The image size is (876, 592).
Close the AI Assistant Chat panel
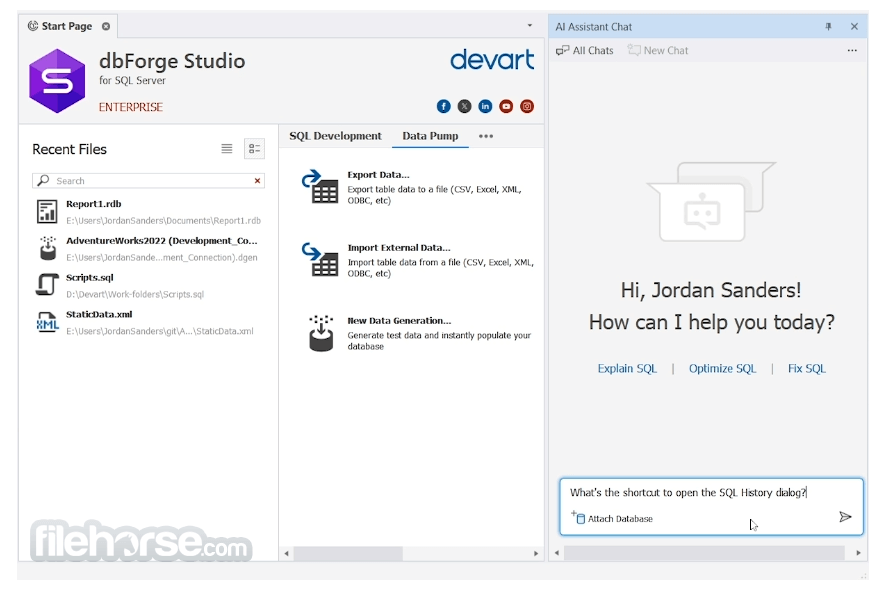coord(854,26)
